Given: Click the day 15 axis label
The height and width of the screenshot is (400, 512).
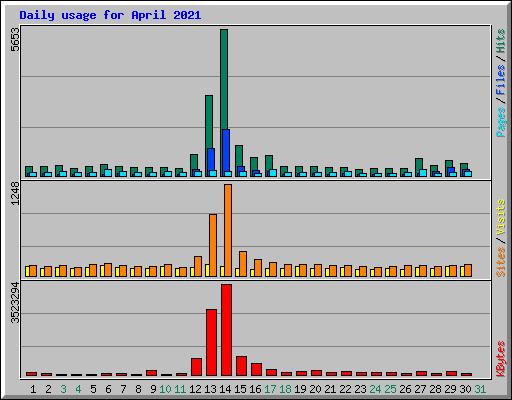Looking at the screenshot, I should click(240, 389).
